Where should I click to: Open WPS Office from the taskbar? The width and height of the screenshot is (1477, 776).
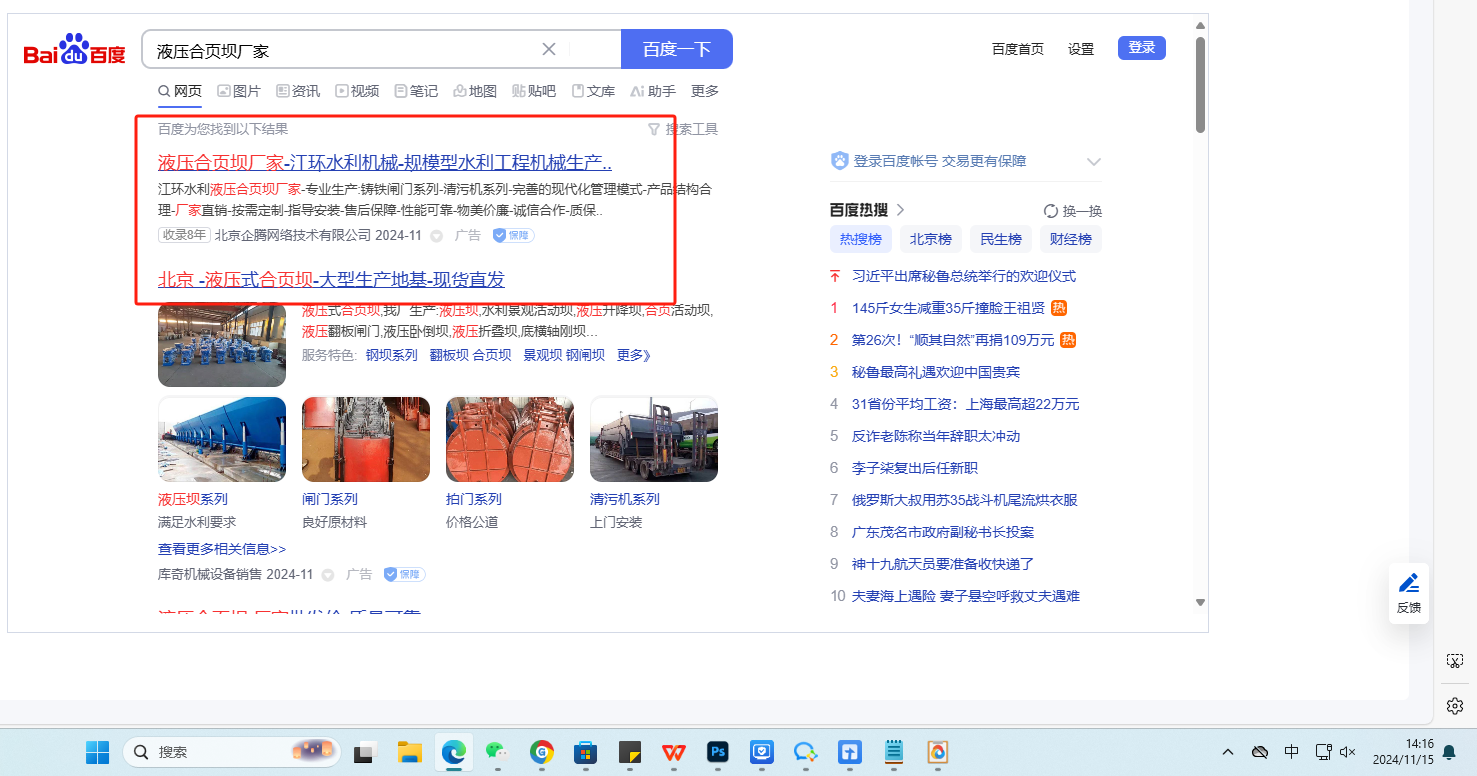673,752
